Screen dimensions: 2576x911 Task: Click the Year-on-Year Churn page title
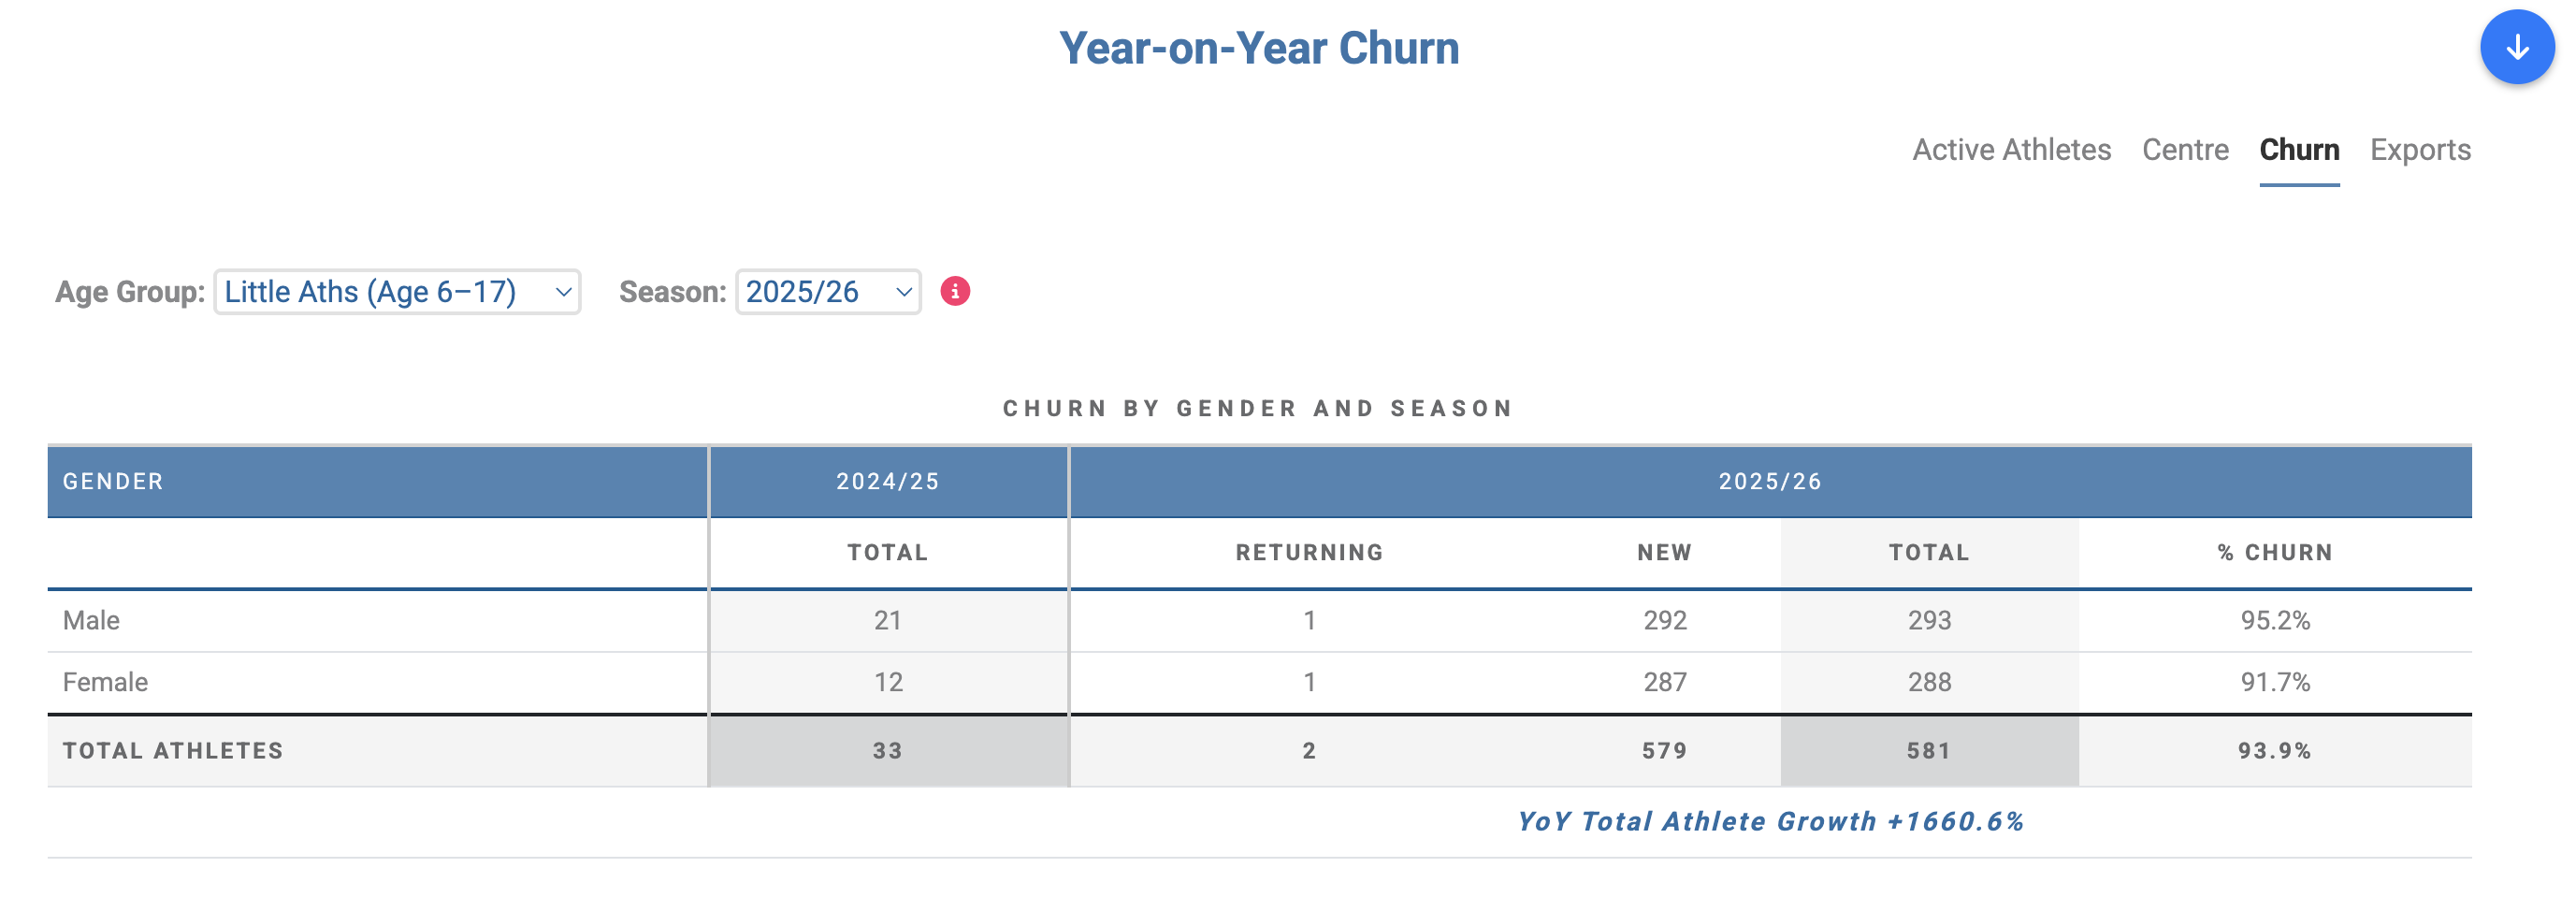pyautogui.click(x=1259, y=48)
